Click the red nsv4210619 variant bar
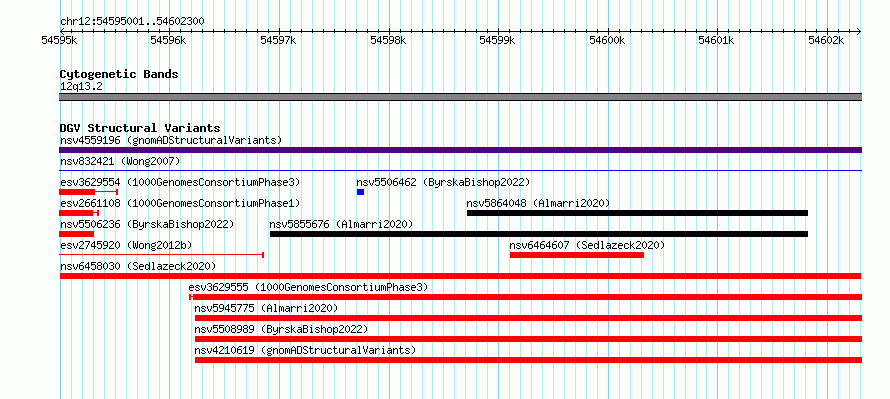 click(x=528, y=360)
